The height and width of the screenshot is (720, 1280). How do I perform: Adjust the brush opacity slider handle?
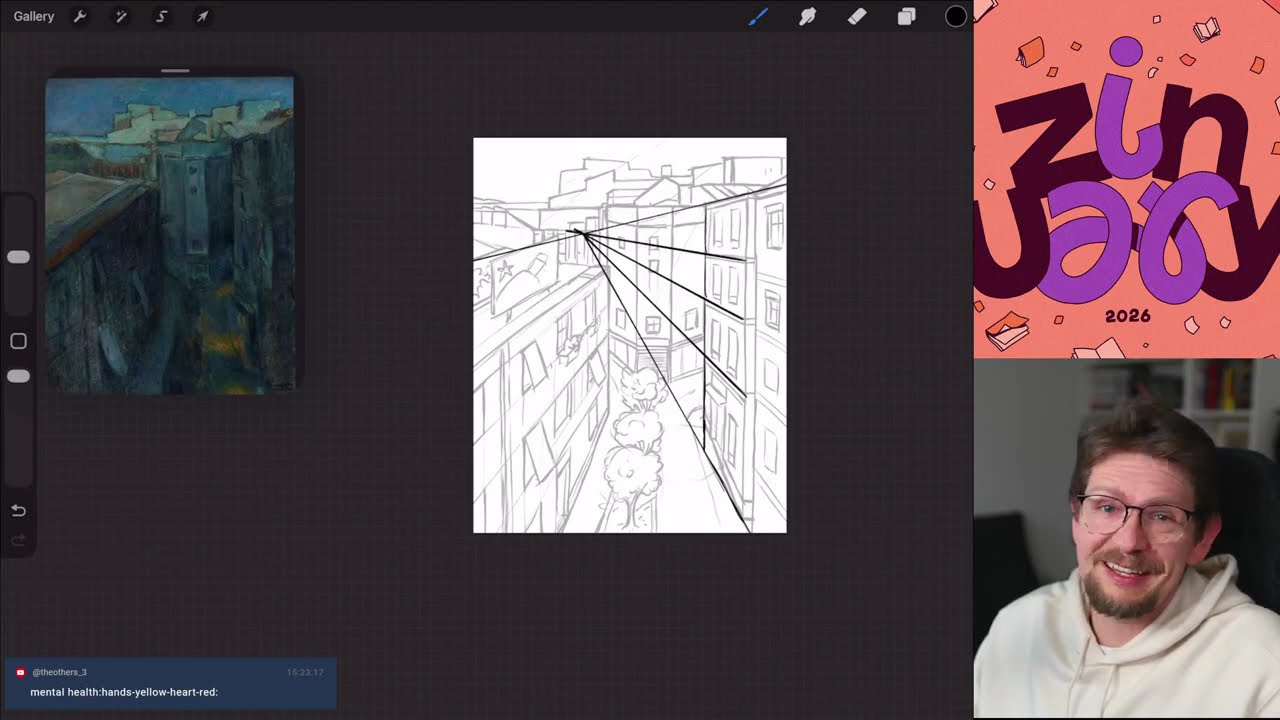tap(18, 376)
